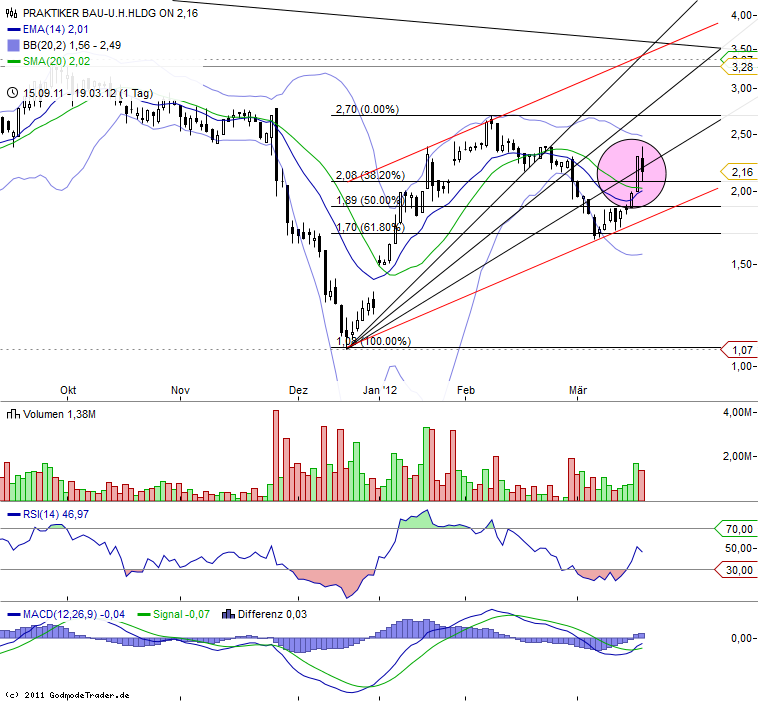Select the Volumen 1,38M label

(x=59, y=414)
